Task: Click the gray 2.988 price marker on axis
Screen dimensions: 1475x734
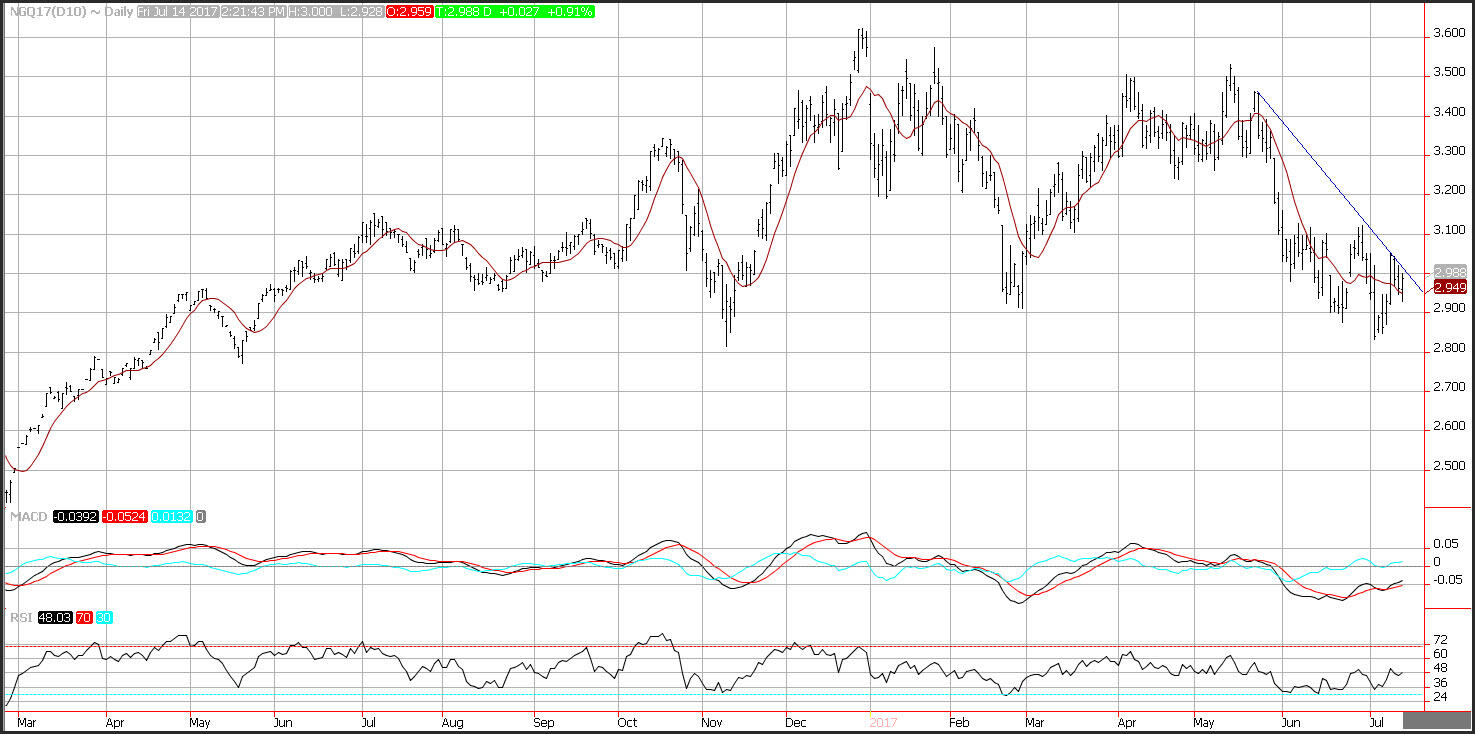Action: 1450,272
